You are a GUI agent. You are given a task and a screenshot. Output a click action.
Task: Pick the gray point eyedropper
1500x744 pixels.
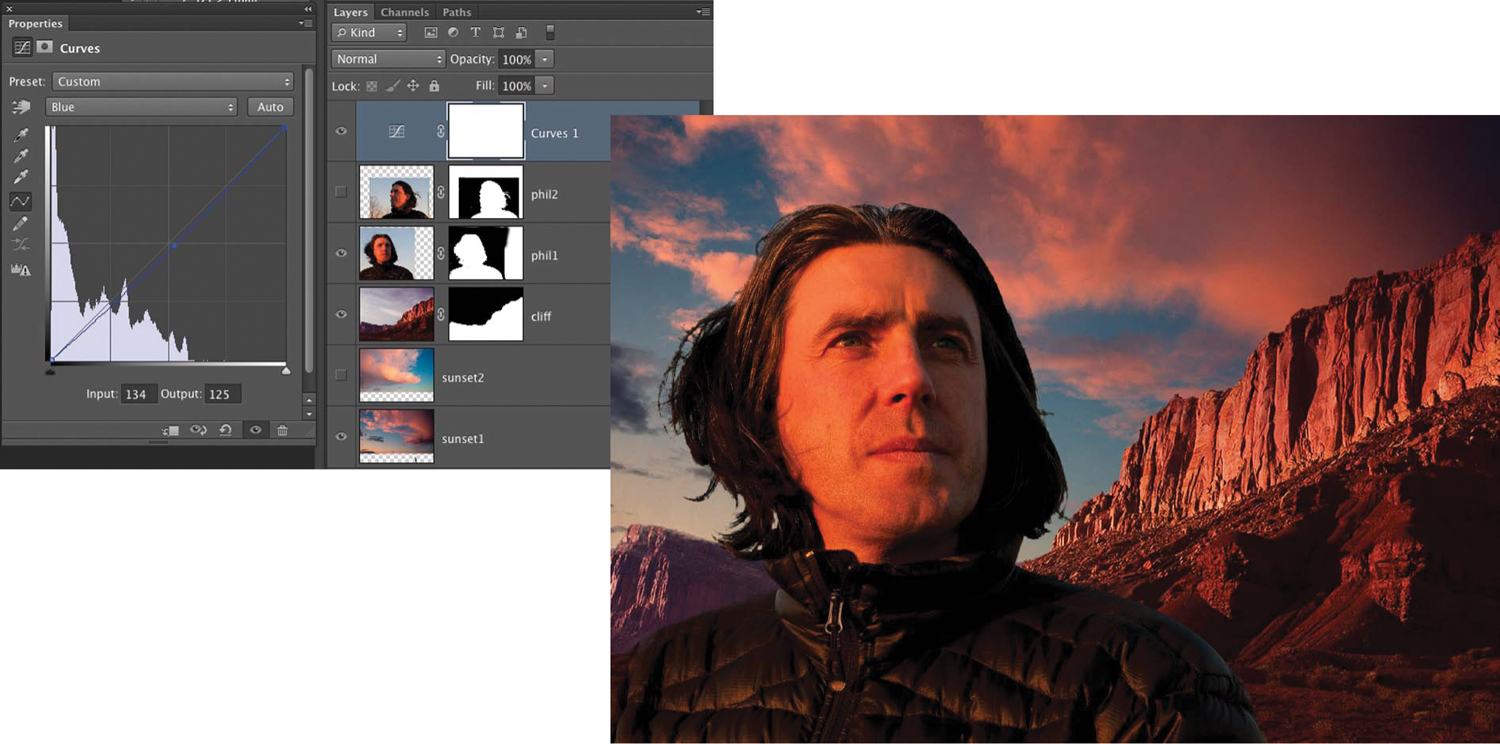(21, 156)
